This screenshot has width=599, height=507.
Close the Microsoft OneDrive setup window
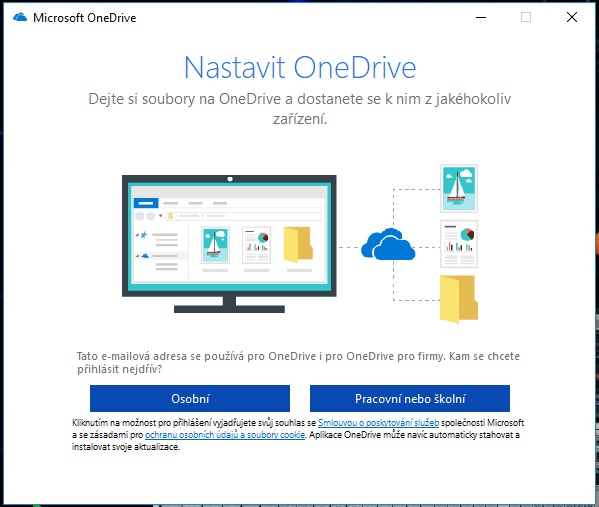coord(572,17)
